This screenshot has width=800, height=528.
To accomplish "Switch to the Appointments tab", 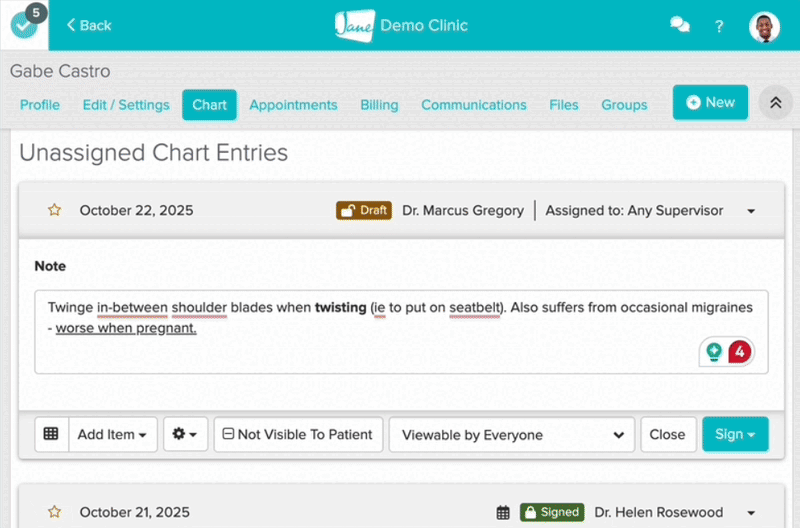I will [x=293, y=105].
